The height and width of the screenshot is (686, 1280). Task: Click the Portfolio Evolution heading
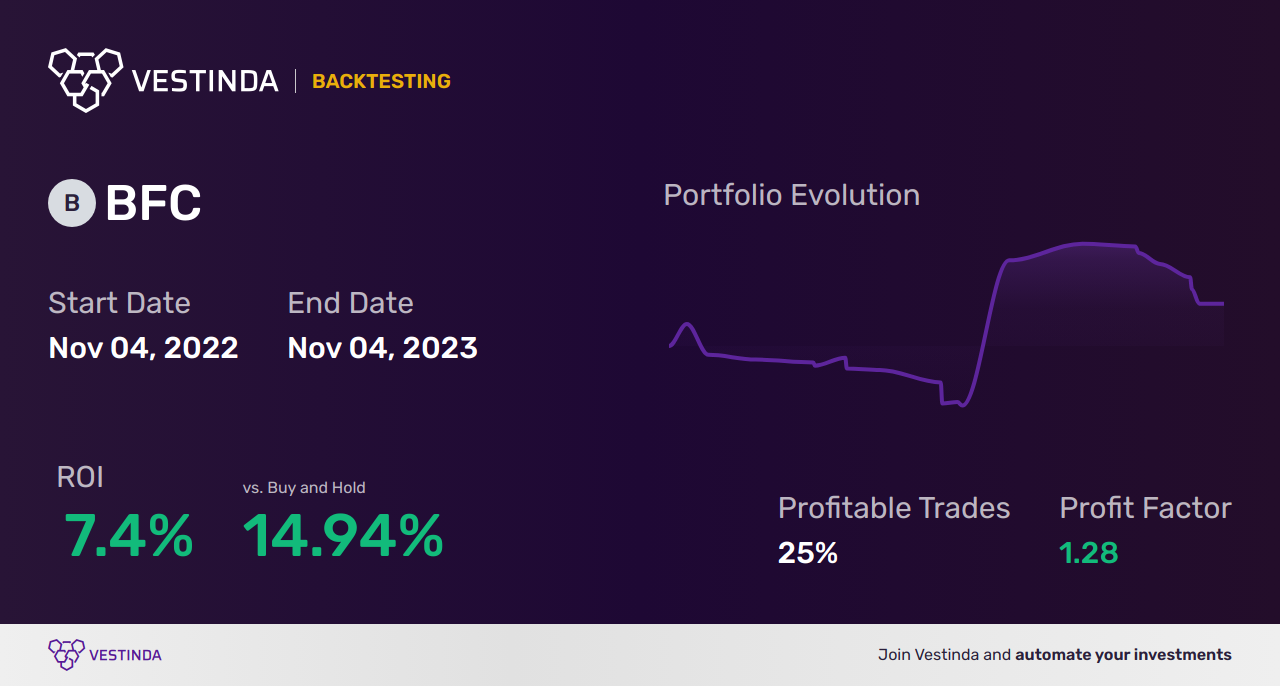[791, 195]
